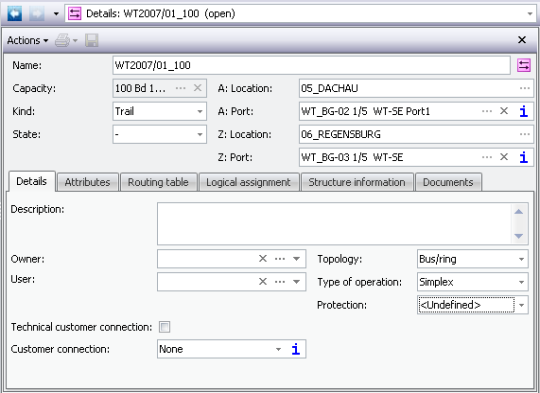540x393 pixels.
Task: Select the Details tab
Action: pos(31,181)
